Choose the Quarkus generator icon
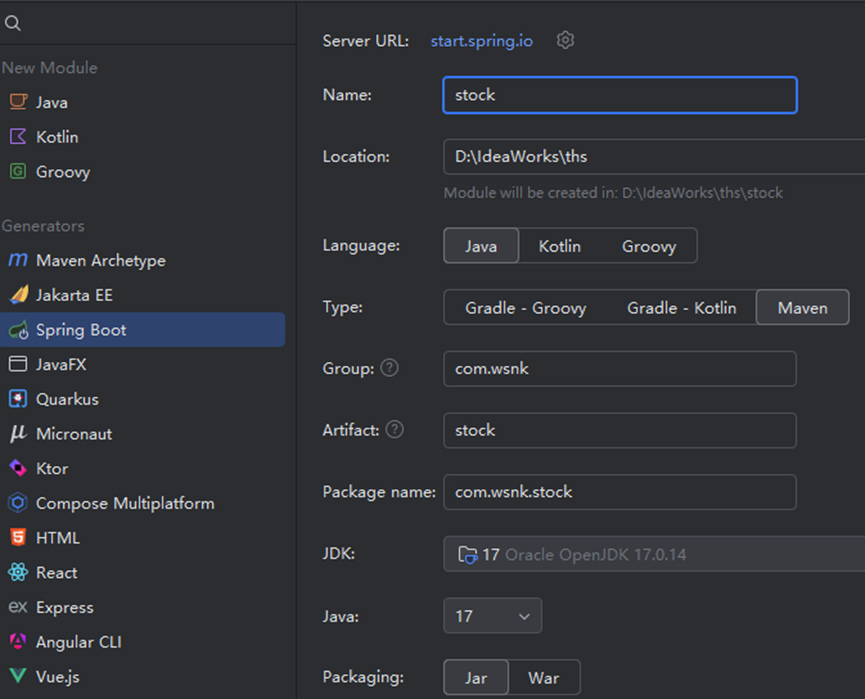The image size is (865, 699). [x=18, y=399]
